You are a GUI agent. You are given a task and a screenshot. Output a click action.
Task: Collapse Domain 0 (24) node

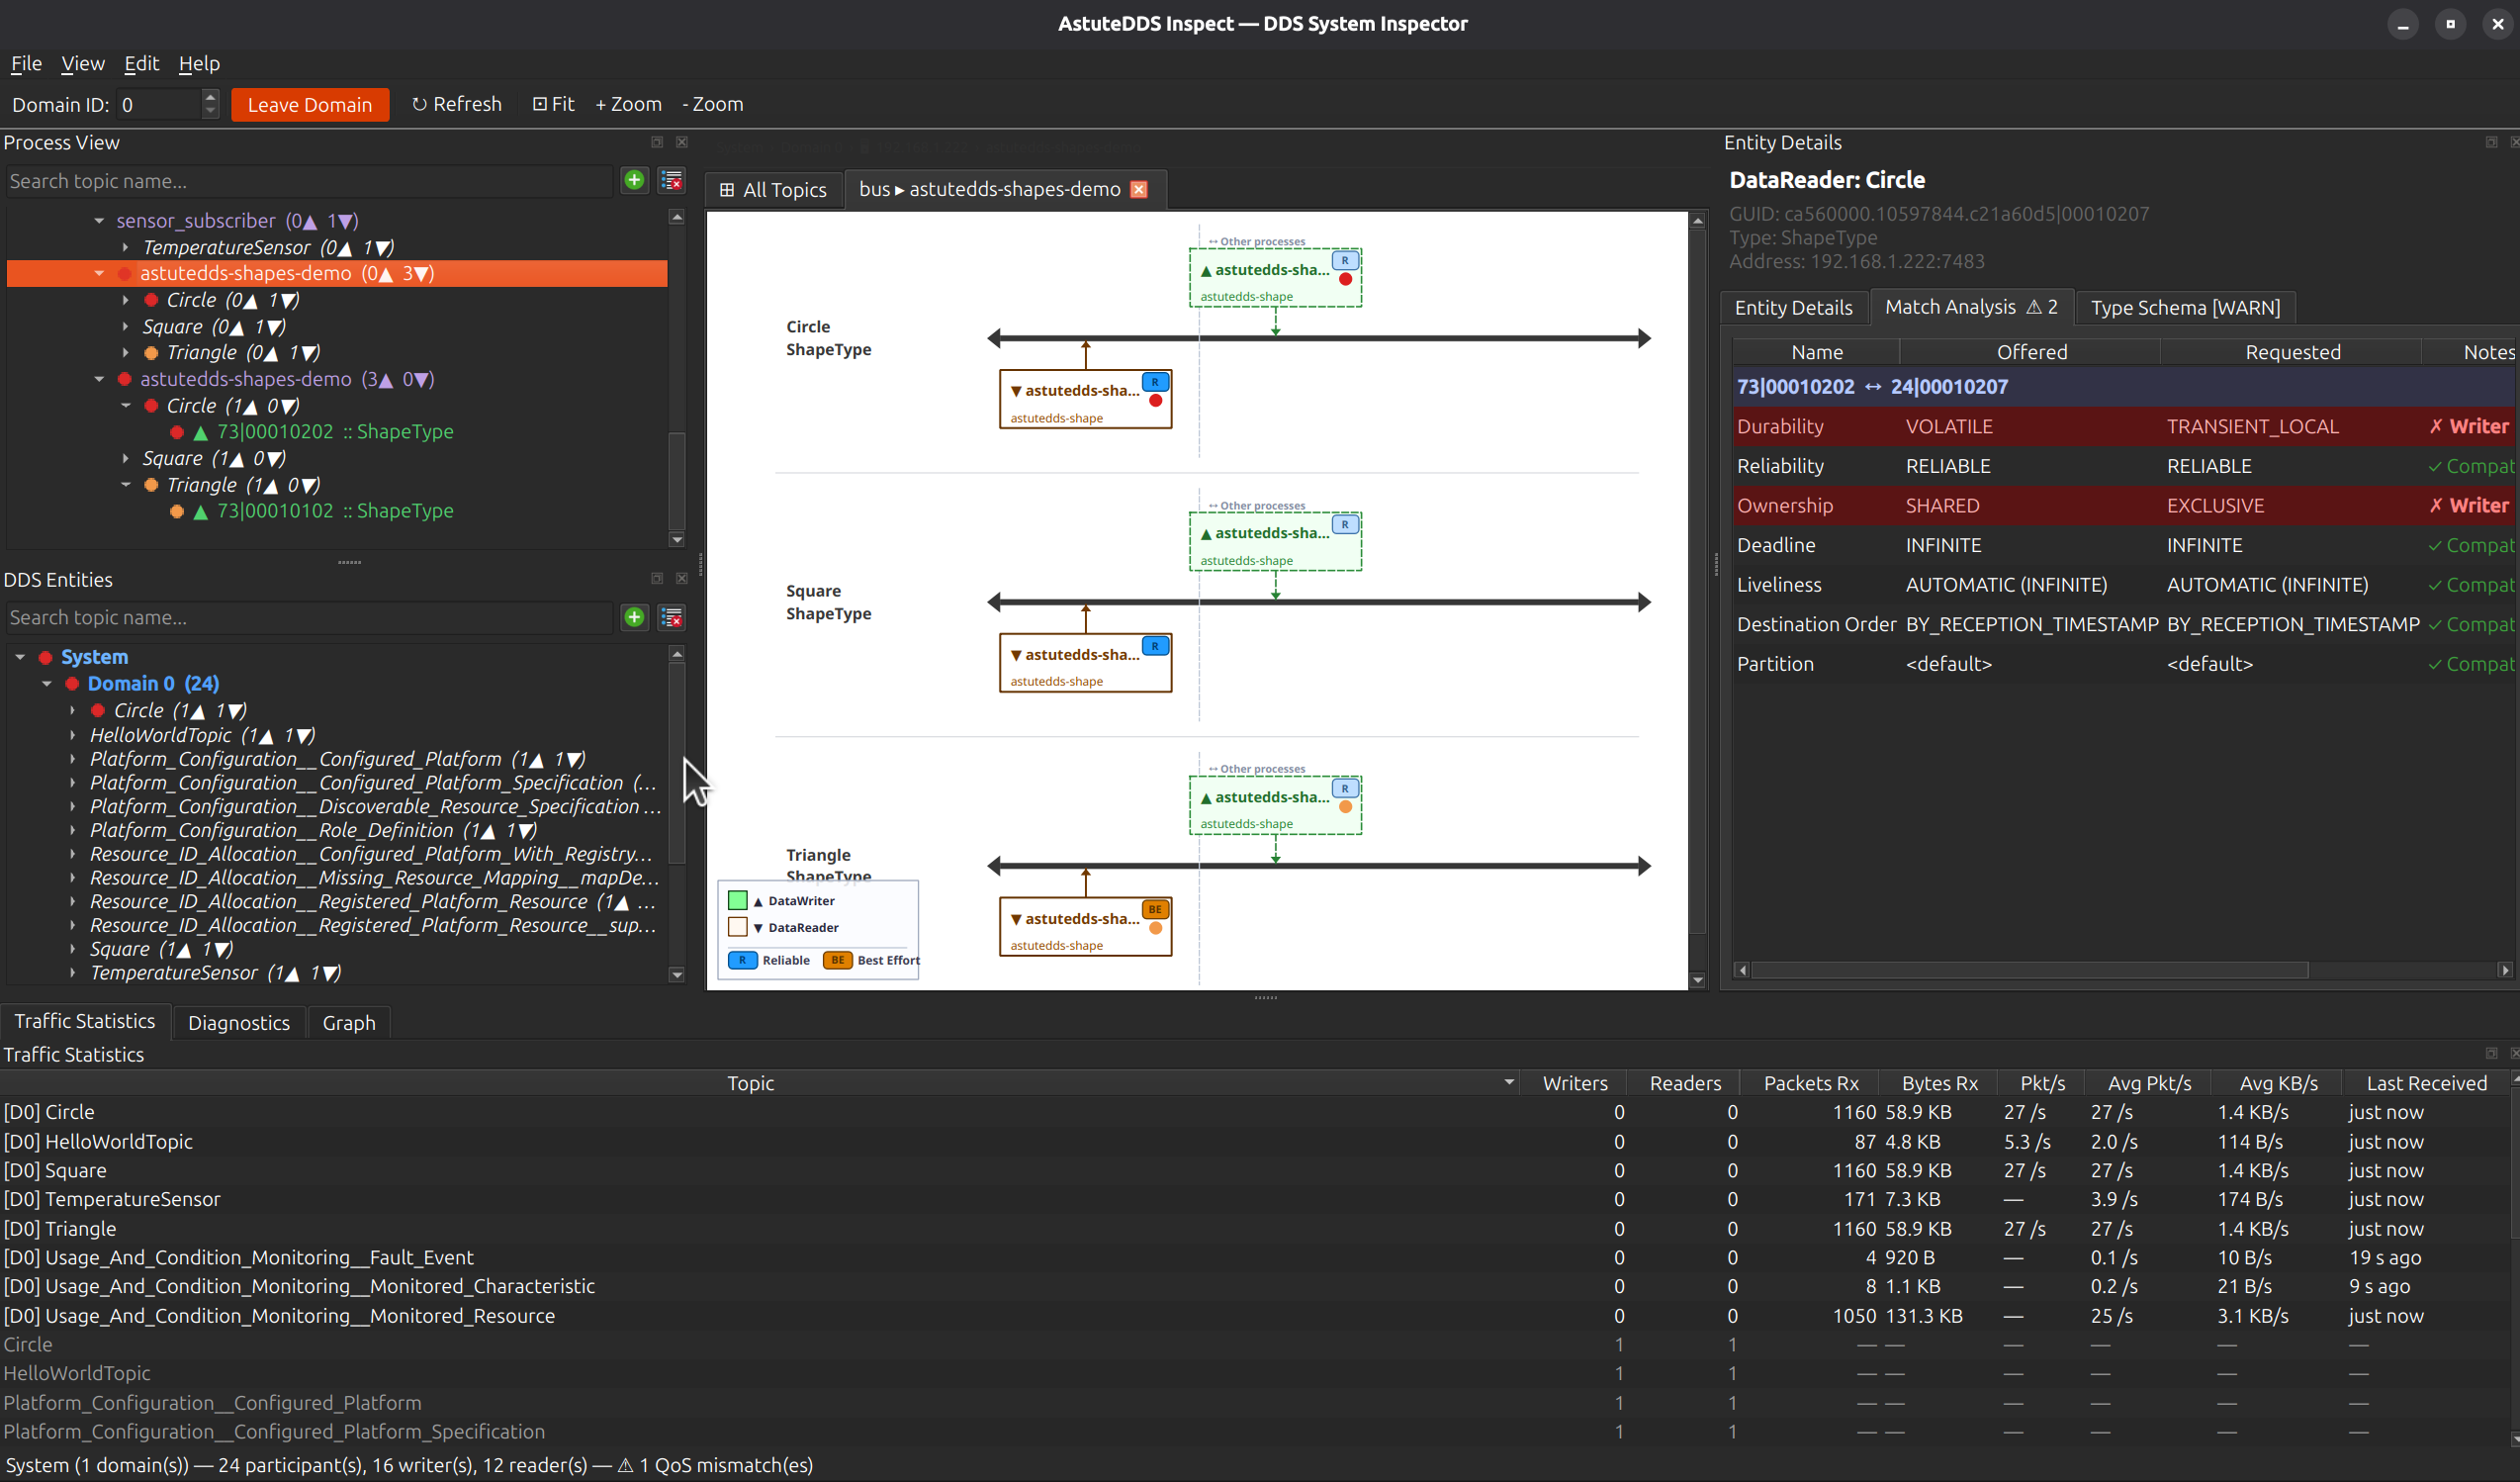(47, 683)
